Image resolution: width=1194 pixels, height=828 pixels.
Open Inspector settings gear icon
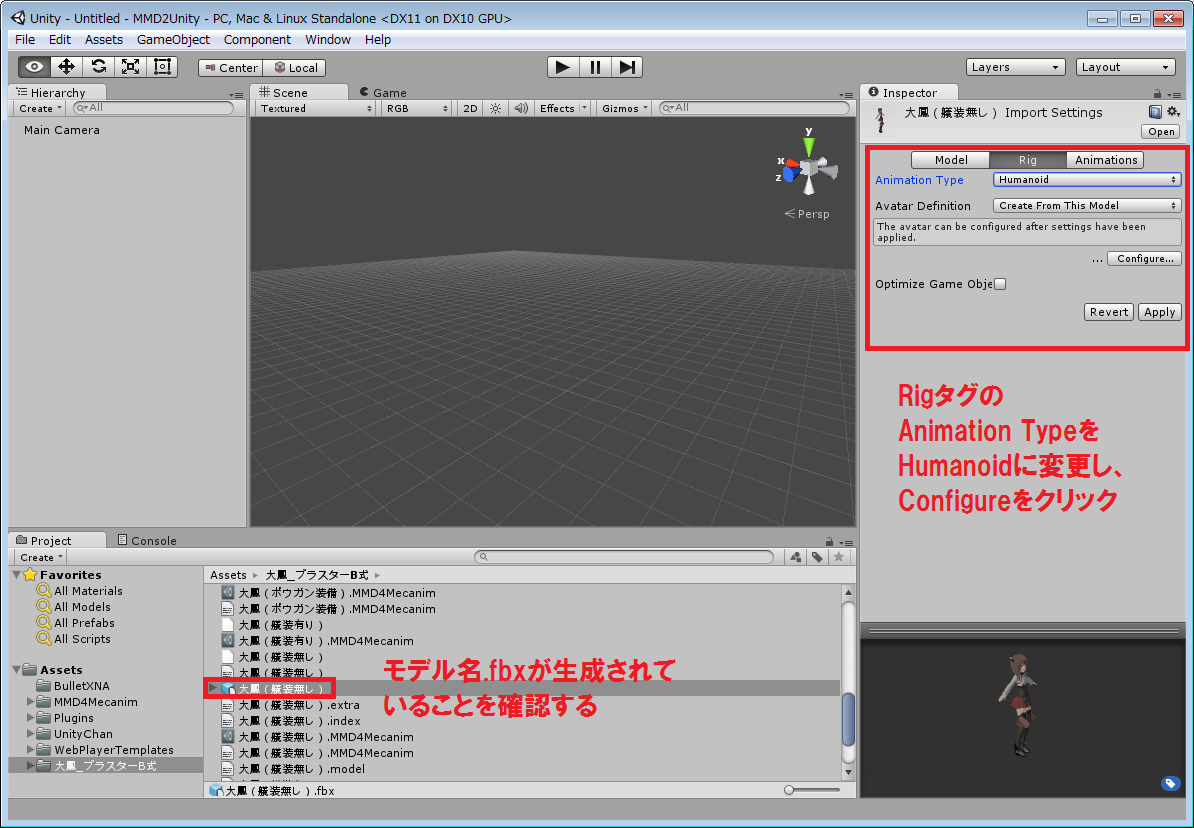1173,112
